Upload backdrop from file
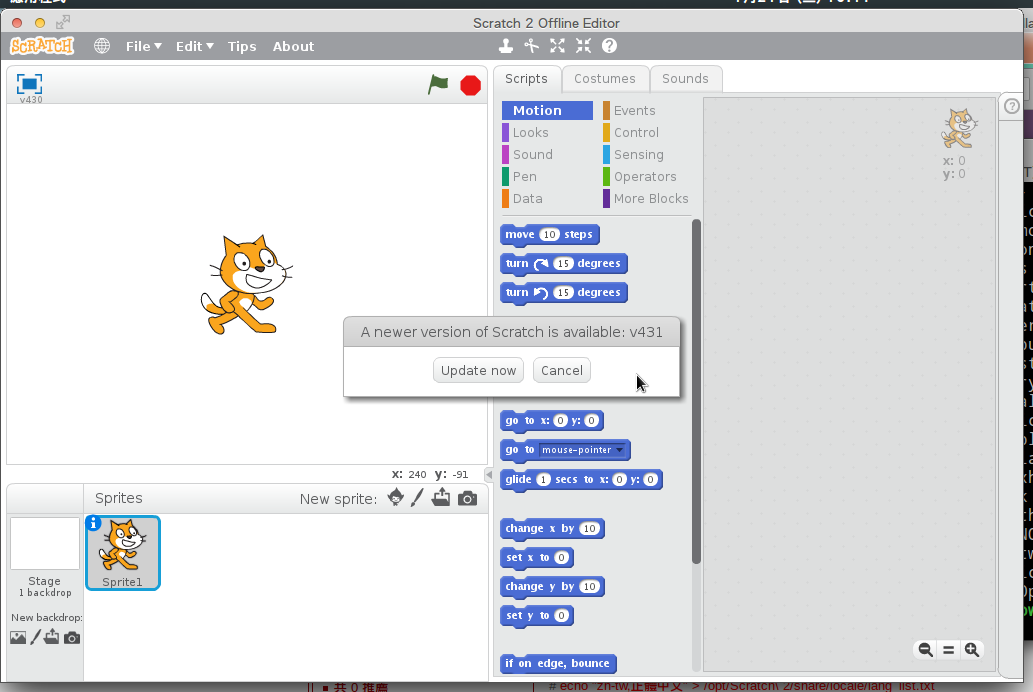Image resolution: width=1033 pixels, height=692 pixels. [51, 637]
